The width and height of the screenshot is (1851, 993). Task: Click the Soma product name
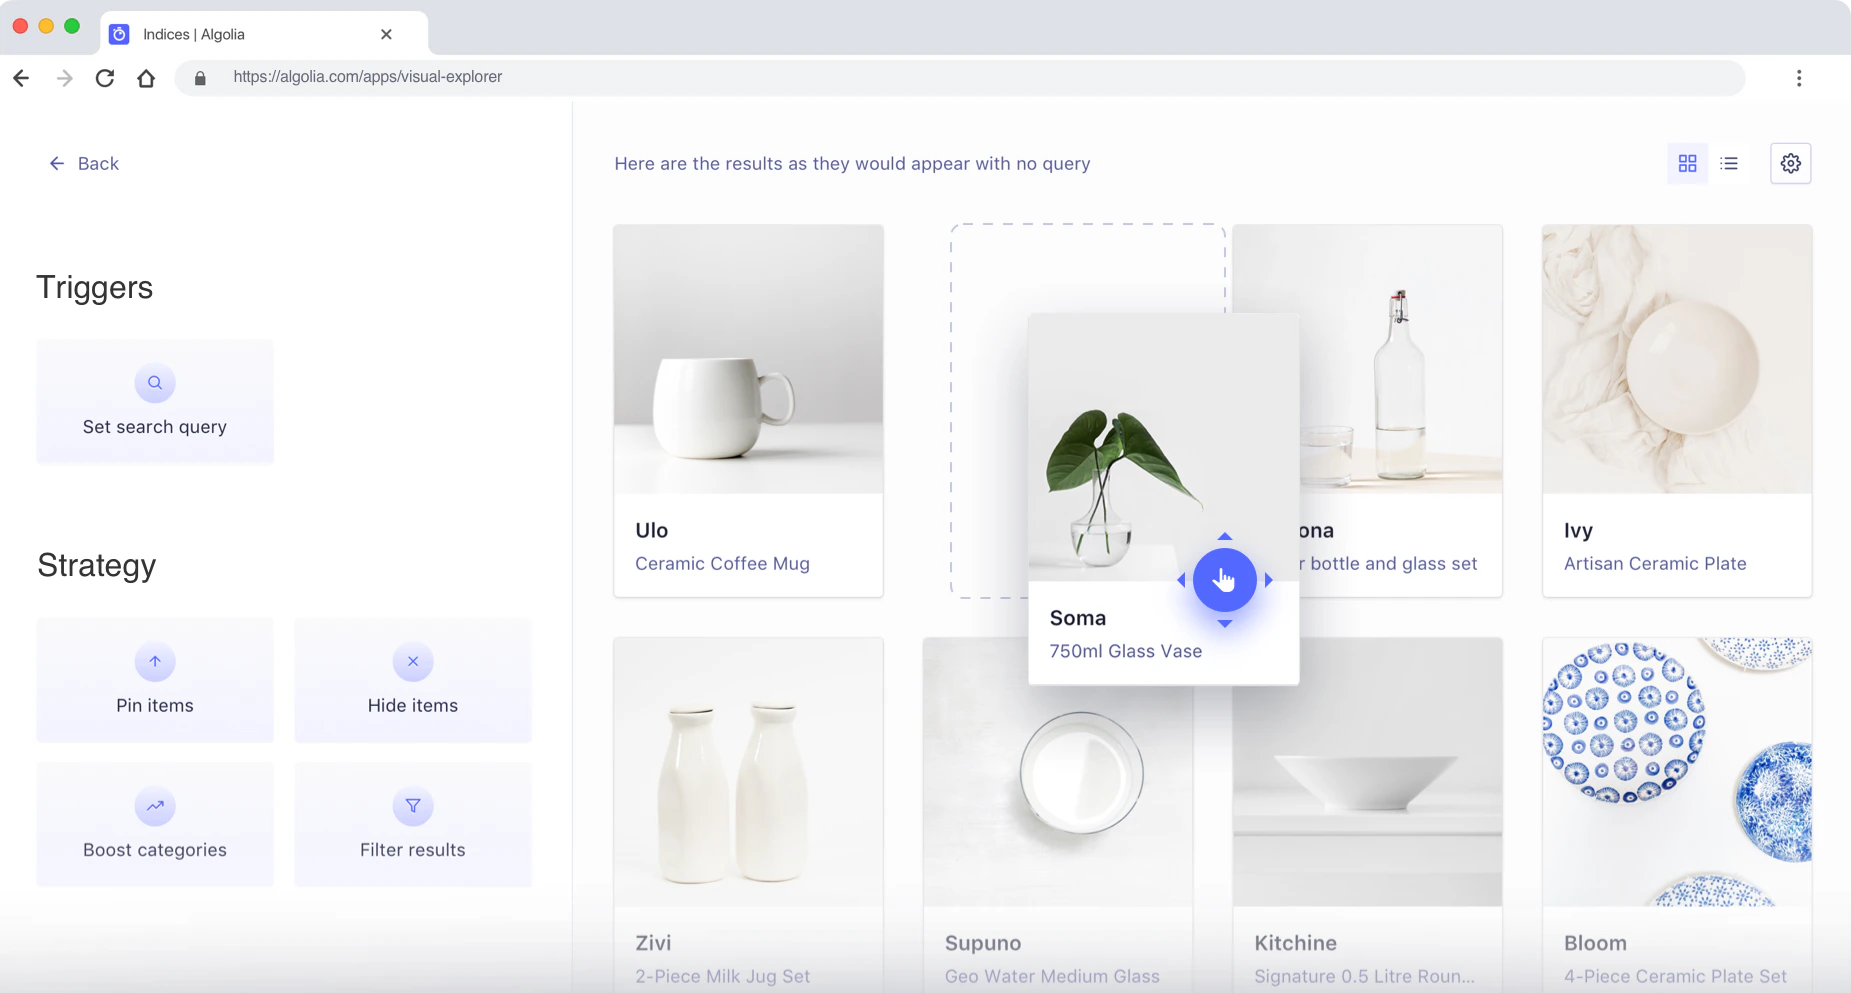click(1077, 618)
